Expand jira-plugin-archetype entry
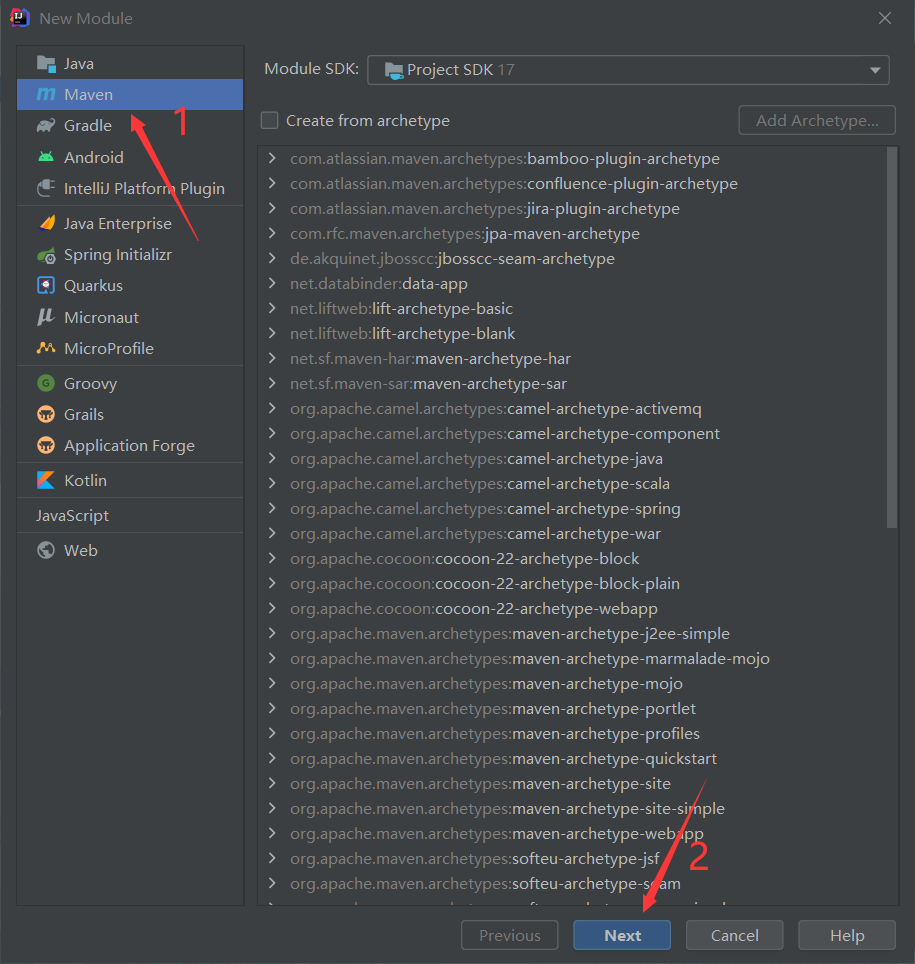 click(272, 208)
